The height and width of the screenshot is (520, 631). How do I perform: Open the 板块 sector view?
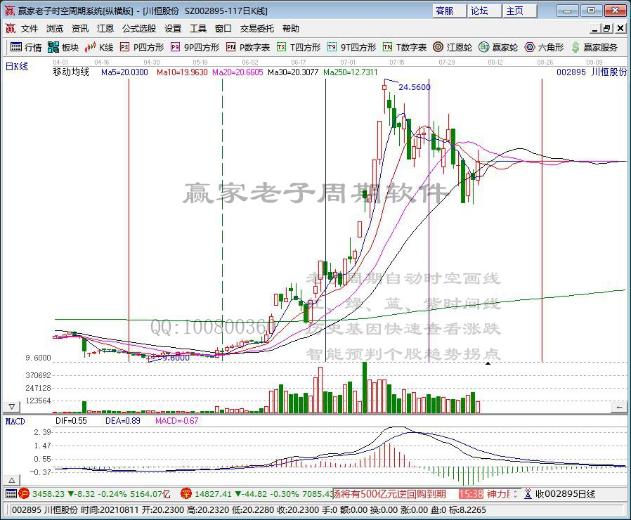(x=63, y=47)
